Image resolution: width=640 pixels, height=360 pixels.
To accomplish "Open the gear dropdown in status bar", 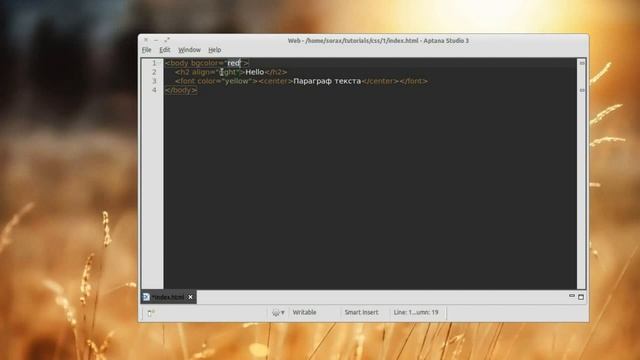I will [x=278, y=313].
